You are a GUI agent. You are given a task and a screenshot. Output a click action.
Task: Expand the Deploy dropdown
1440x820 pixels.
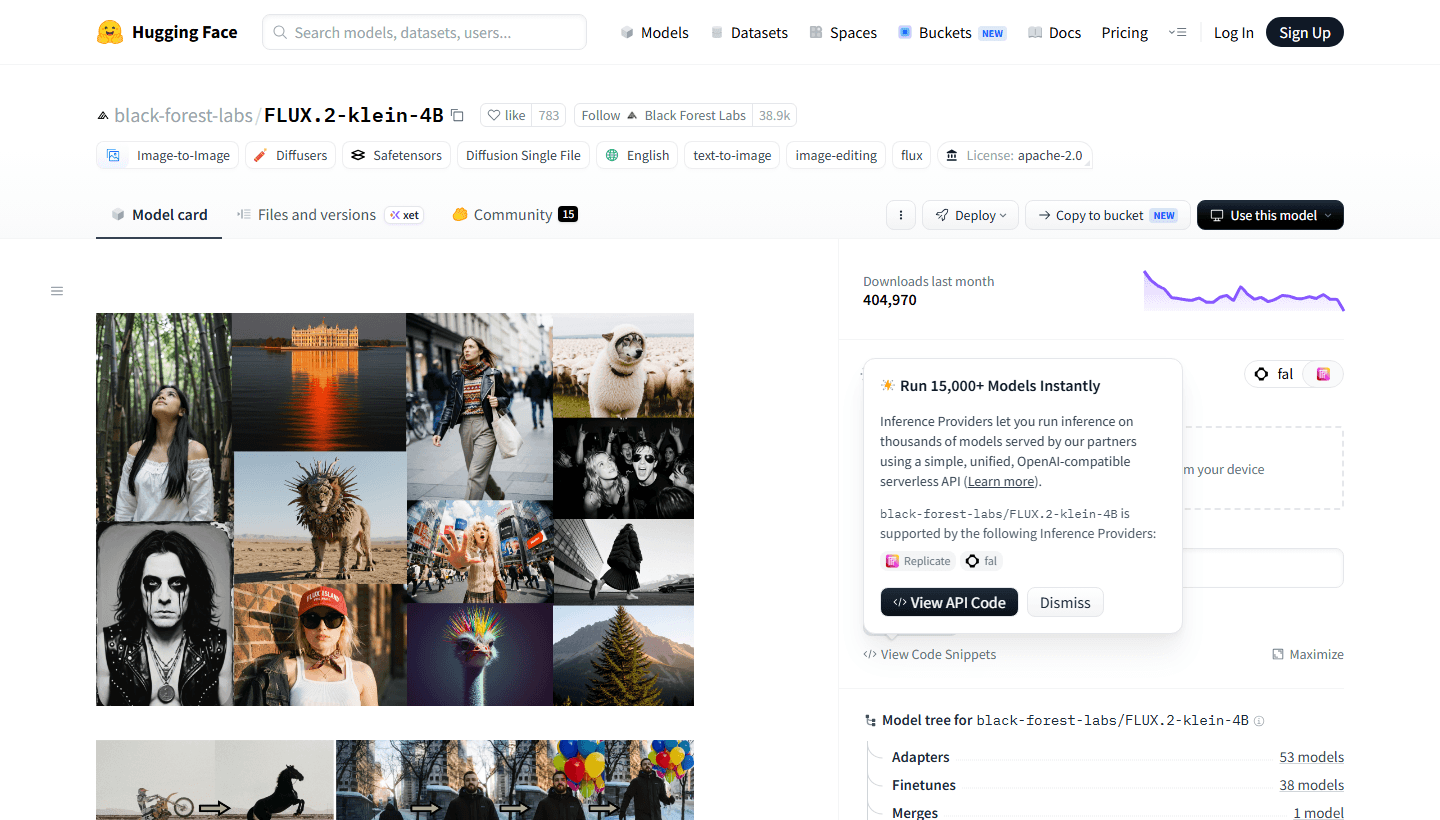coord(970,215)
